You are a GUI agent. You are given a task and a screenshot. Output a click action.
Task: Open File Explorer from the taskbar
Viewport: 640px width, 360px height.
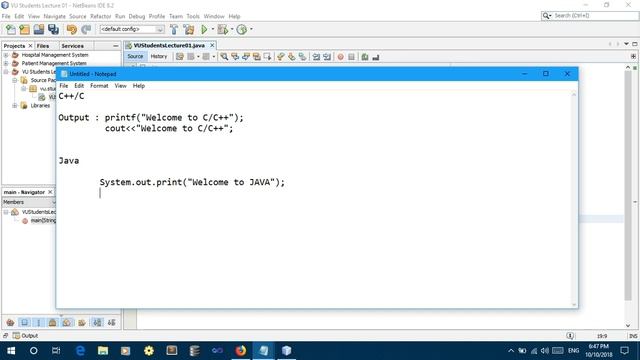[x=103, y=351]
